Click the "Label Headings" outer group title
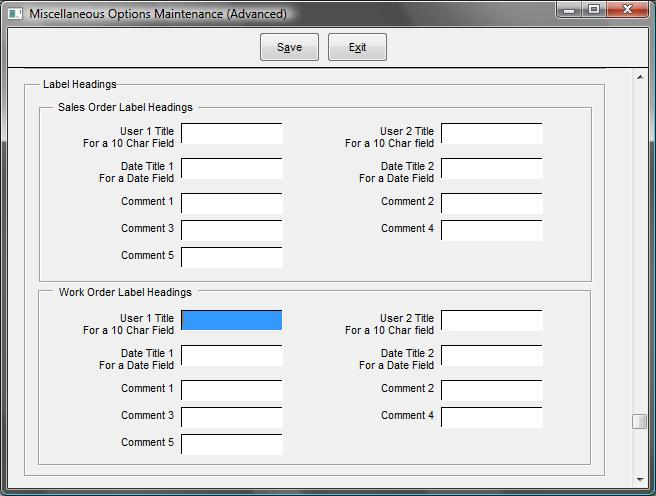The image size is (656, 496). tap(79, 84)
